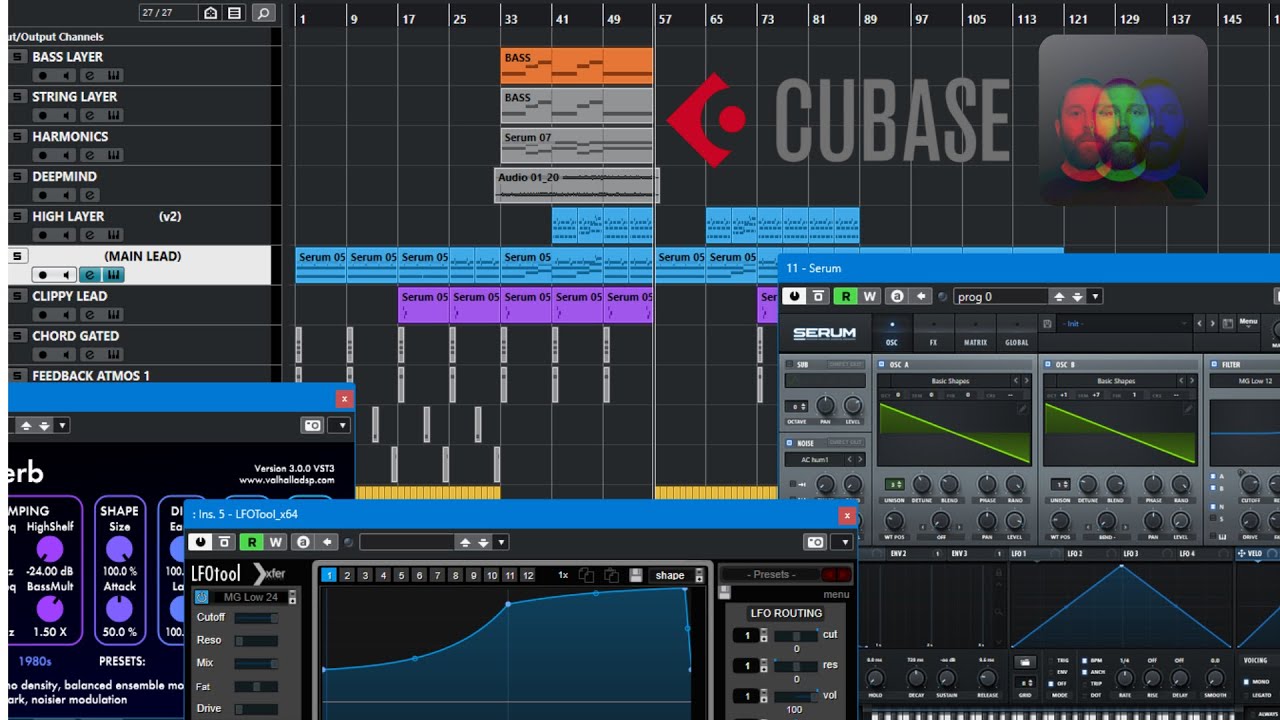Click the Serum preset save disk icon
This screenshot has width=1280, height=720.
click(1046, 324)
